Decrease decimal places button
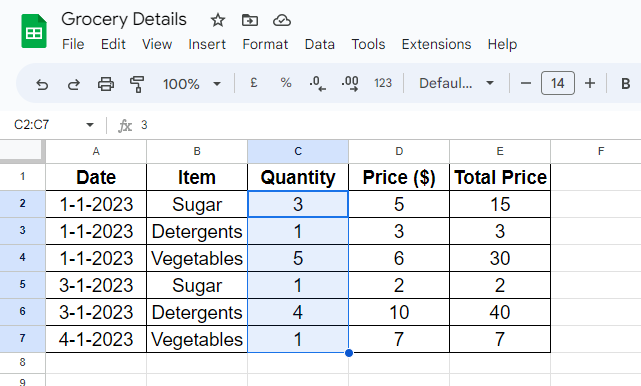The width and height of the screenshot is (641, 386). (x=317, y=83)
